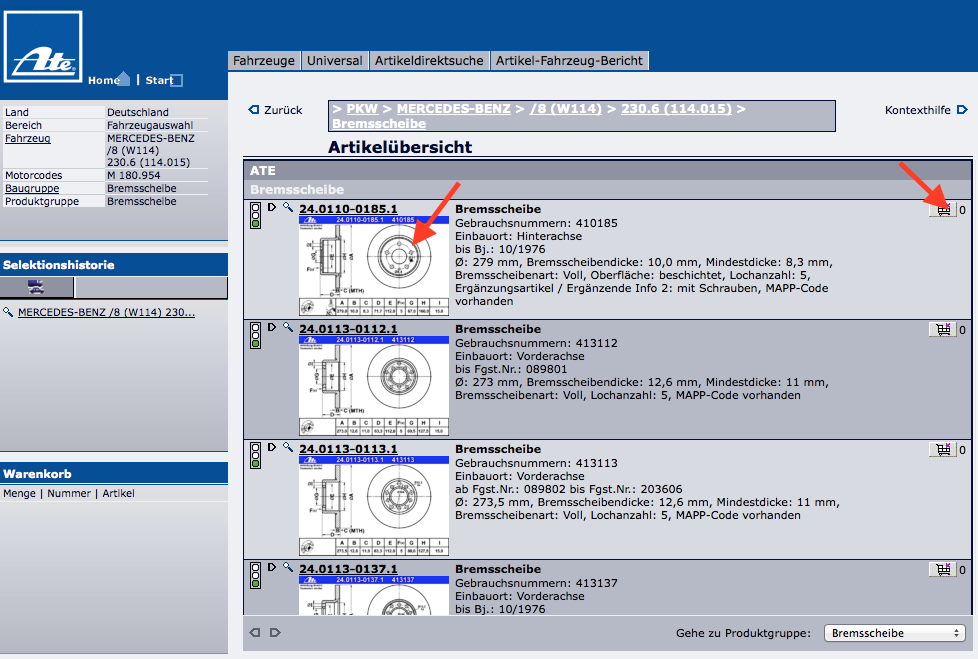The width and height of the screenshot is (978, 659).
Task: Switch to the Artikeldirektsuche tab
Action: [429, 61]
